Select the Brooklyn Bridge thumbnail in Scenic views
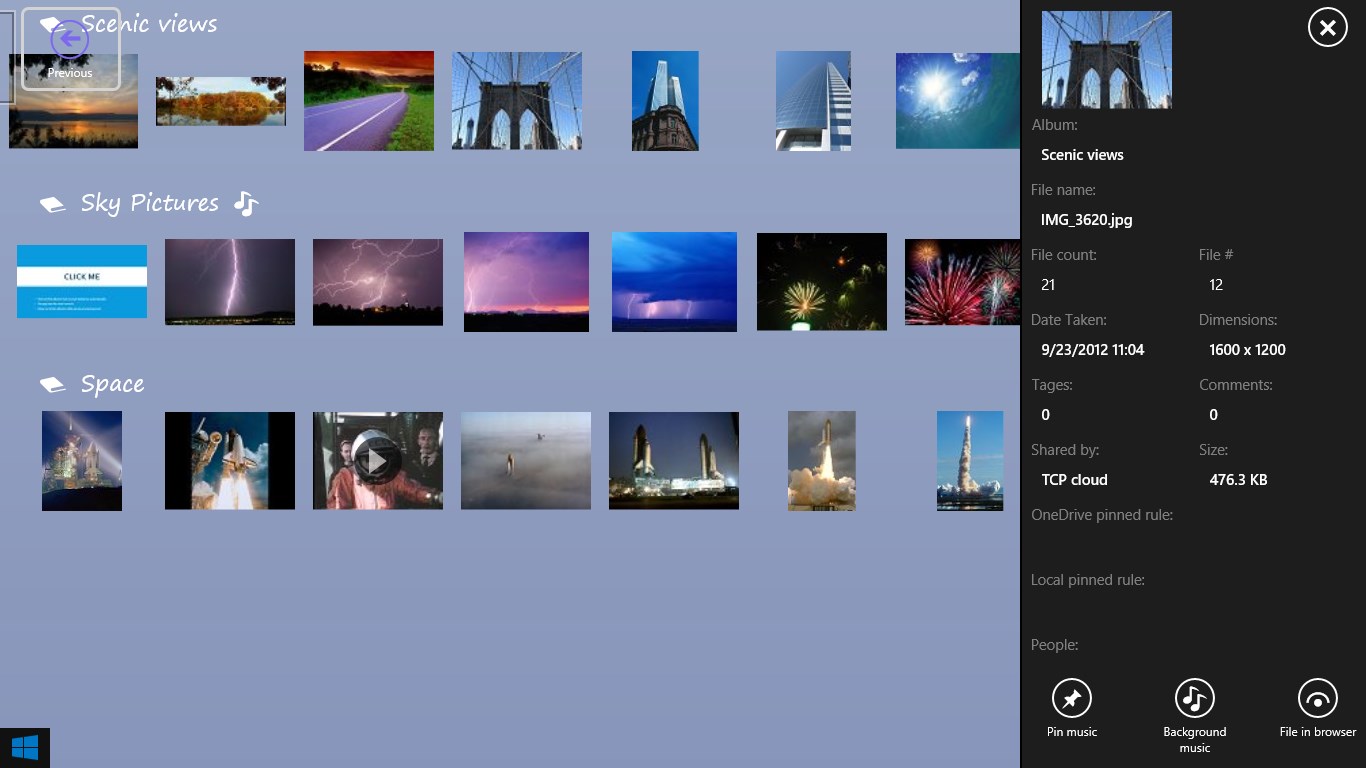 516,101
